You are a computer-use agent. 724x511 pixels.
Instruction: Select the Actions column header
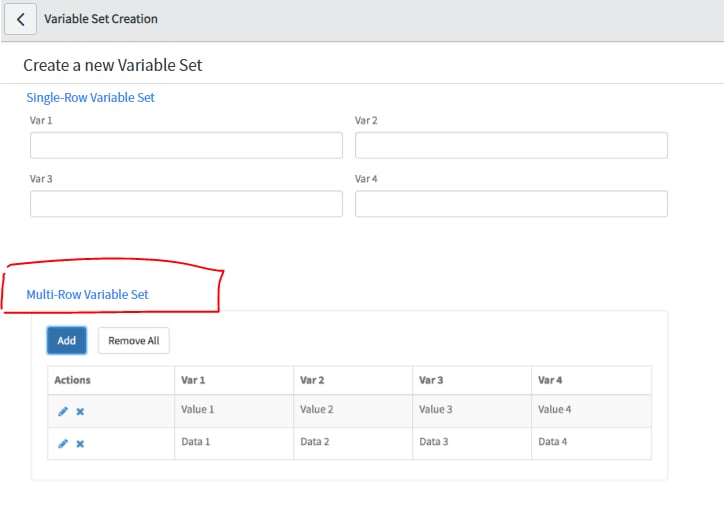click(111, 380)
